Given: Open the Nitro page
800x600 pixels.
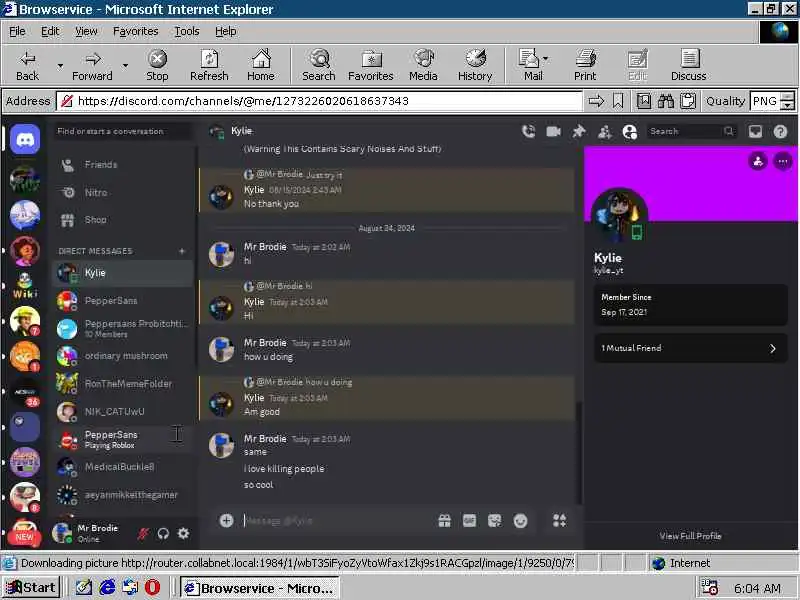Looking at the screenshot, I should click(123, 192).
